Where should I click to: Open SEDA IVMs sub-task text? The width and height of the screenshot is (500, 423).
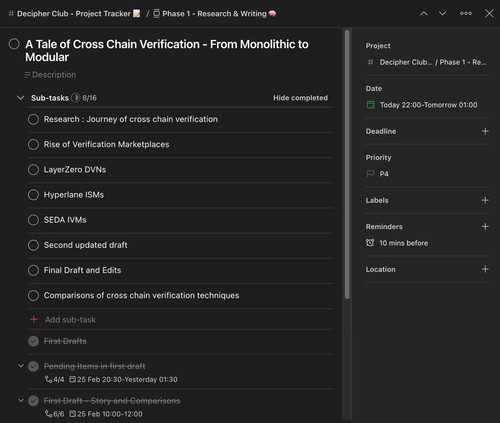(x=65, y=220)
